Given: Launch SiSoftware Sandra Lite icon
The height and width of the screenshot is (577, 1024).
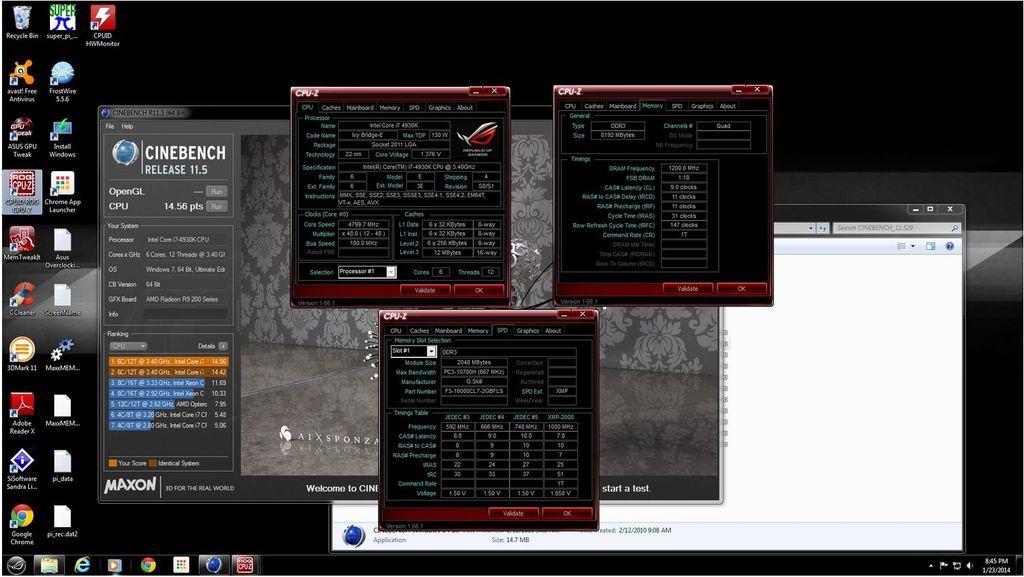Looking at the screenshot, I should pyautogui.click(x=22, y=469).
